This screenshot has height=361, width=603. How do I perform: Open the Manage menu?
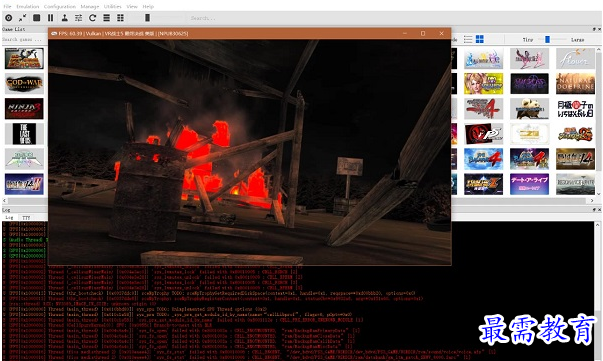click(x=90, y=6)
